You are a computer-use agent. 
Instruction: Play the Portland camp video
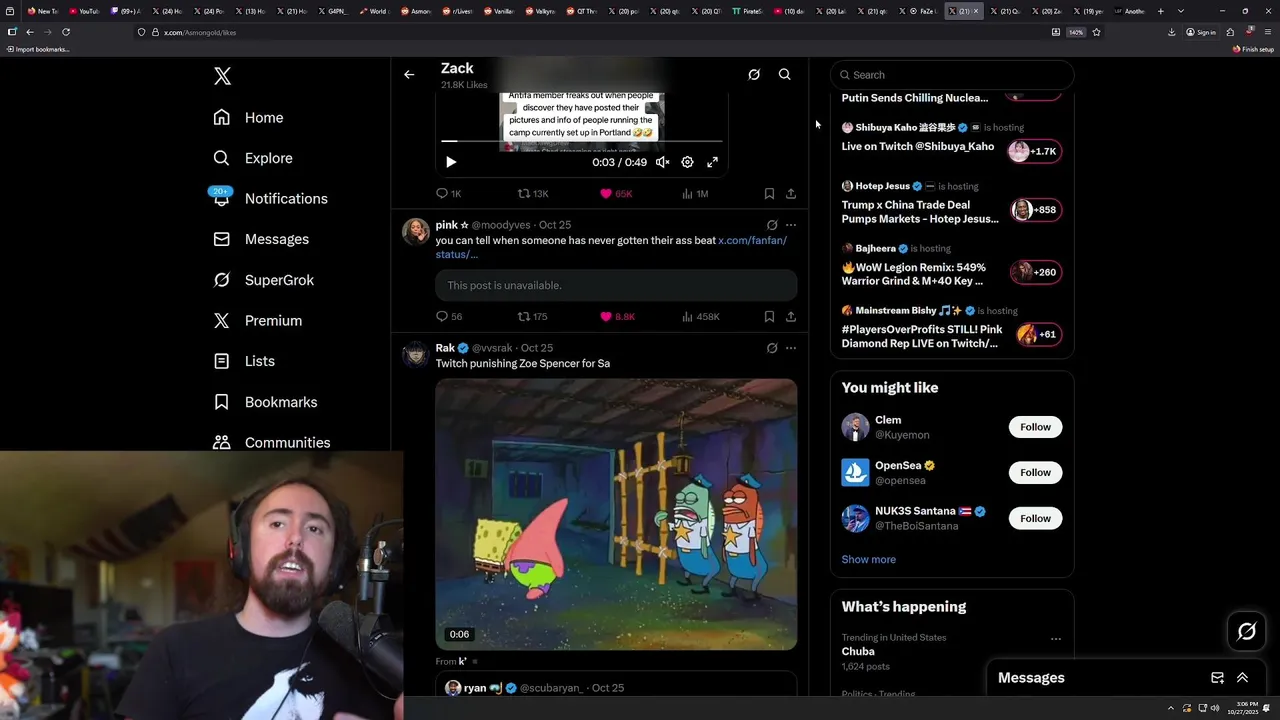pos(451,162)
